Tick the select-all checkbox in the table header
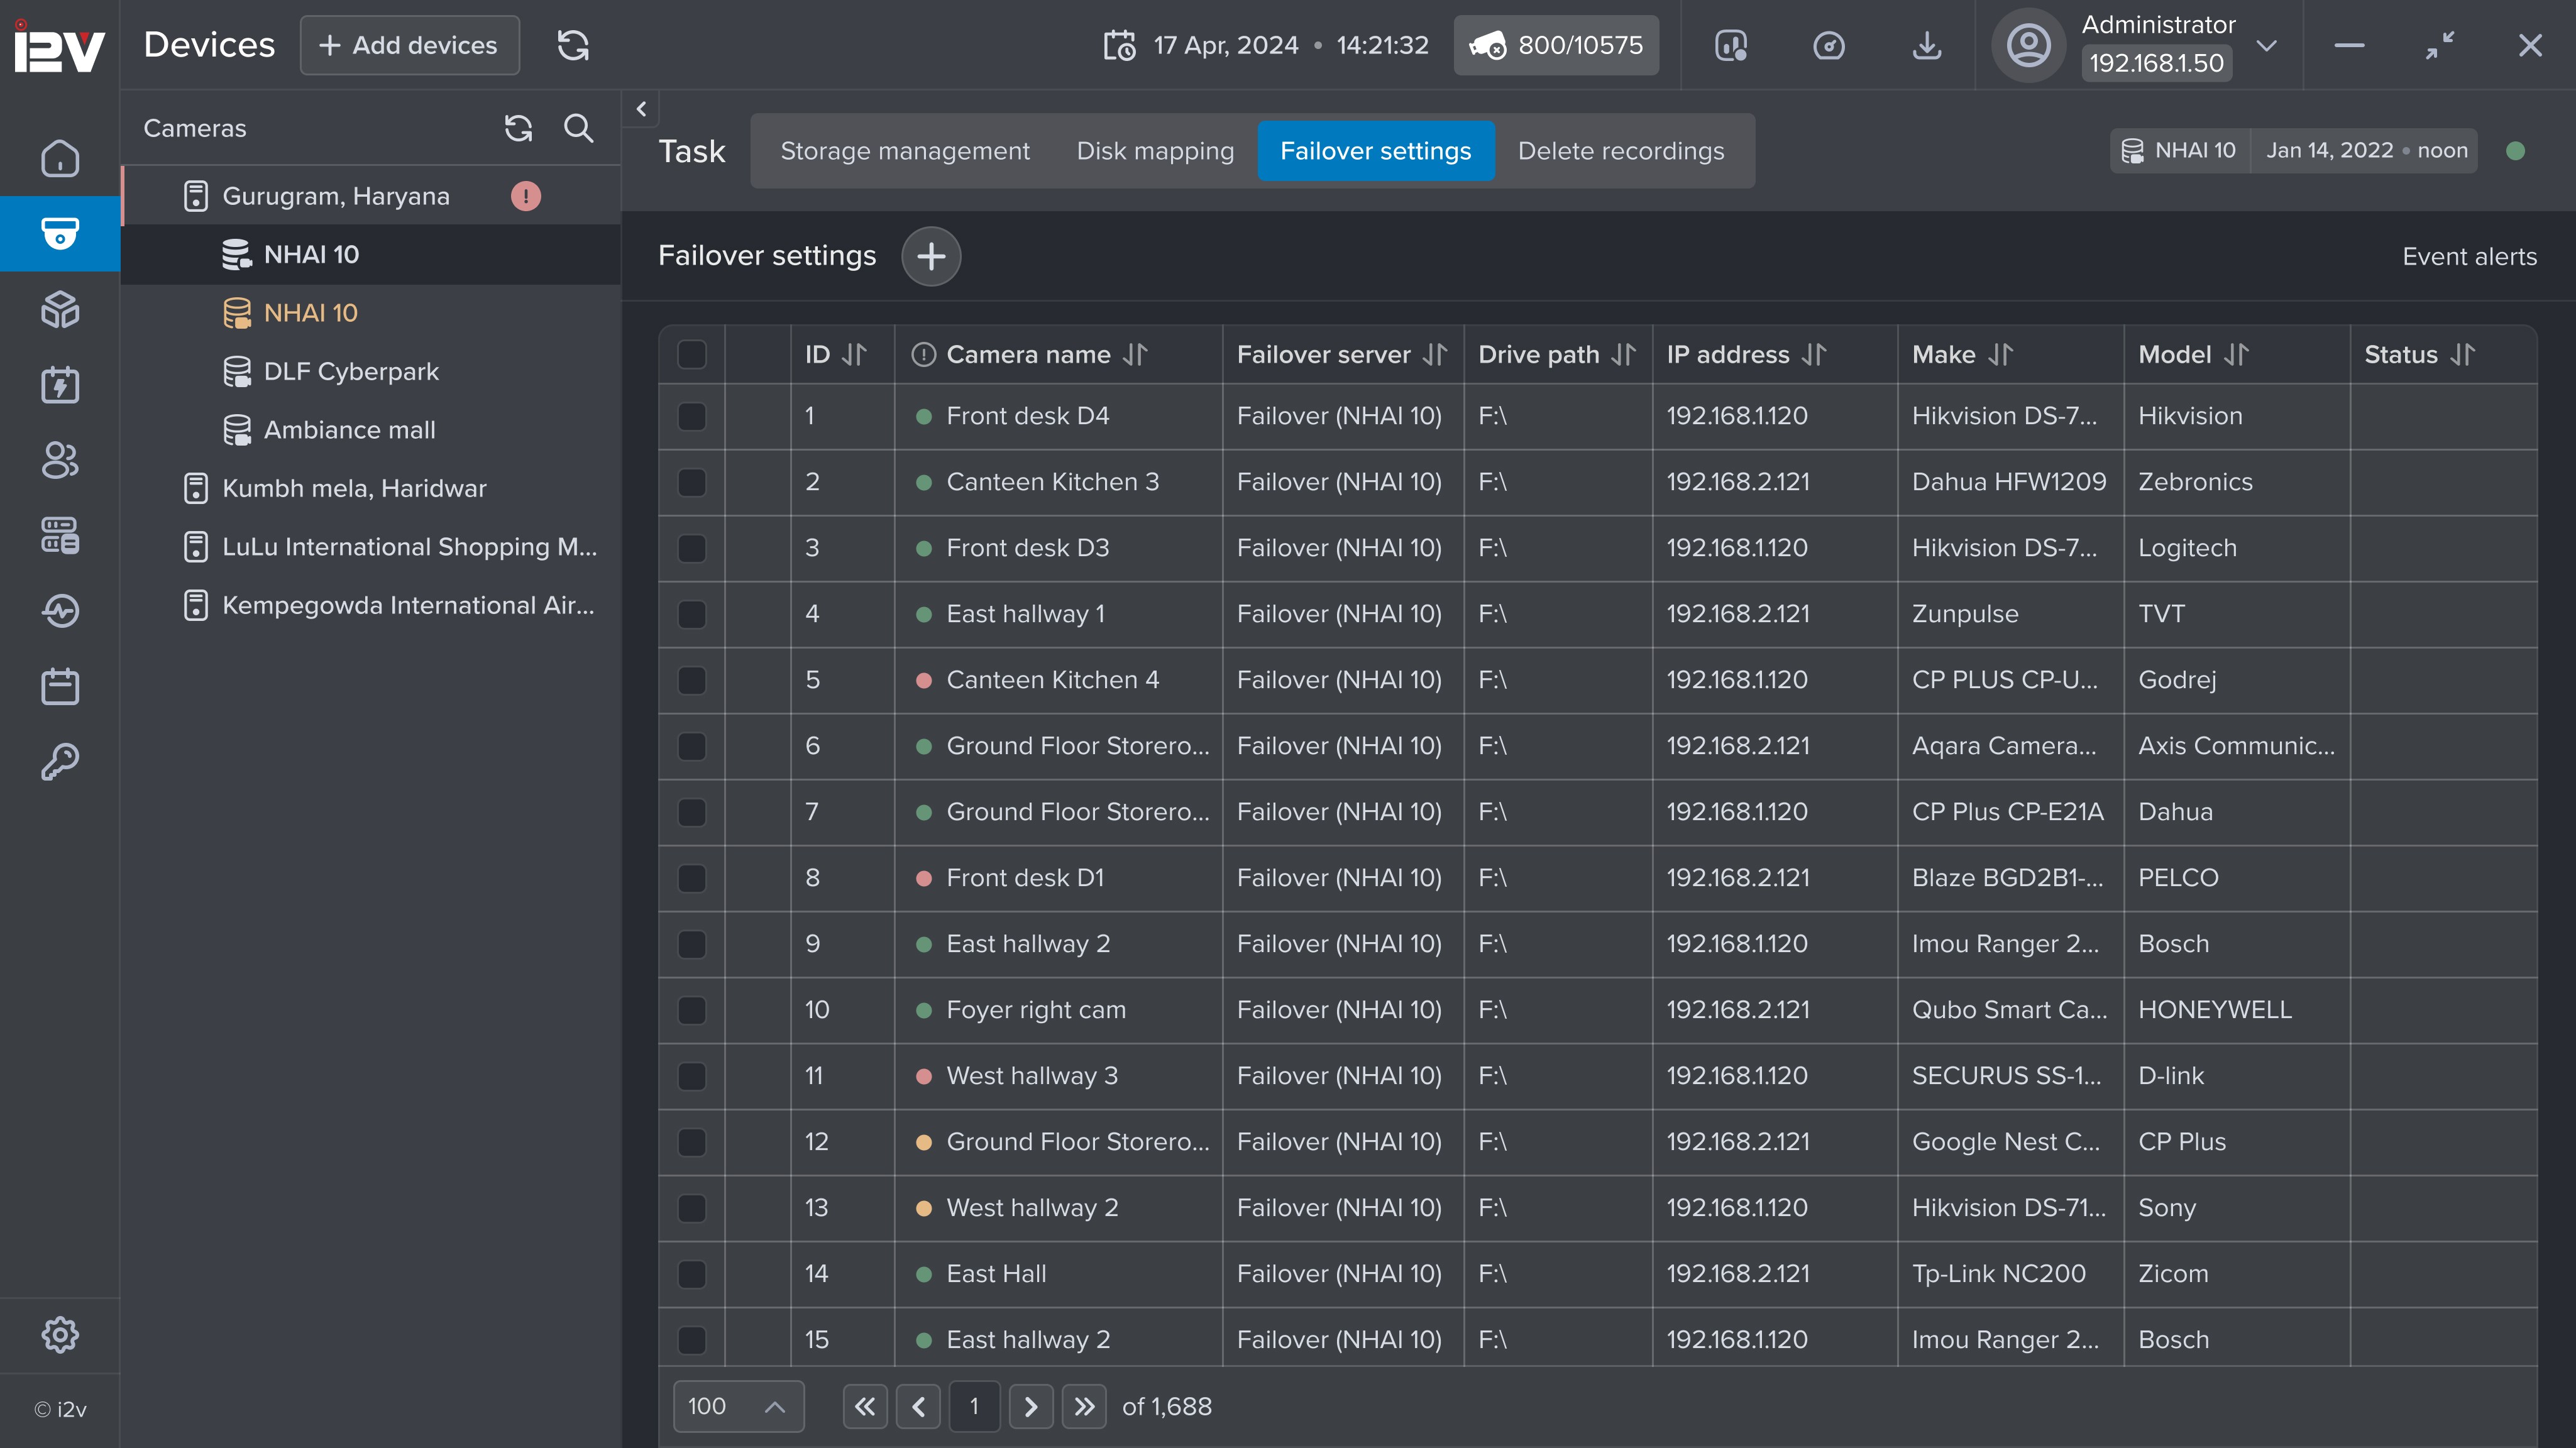The height and width of the screenshot is (1448, 2576). tap(692, 354)
